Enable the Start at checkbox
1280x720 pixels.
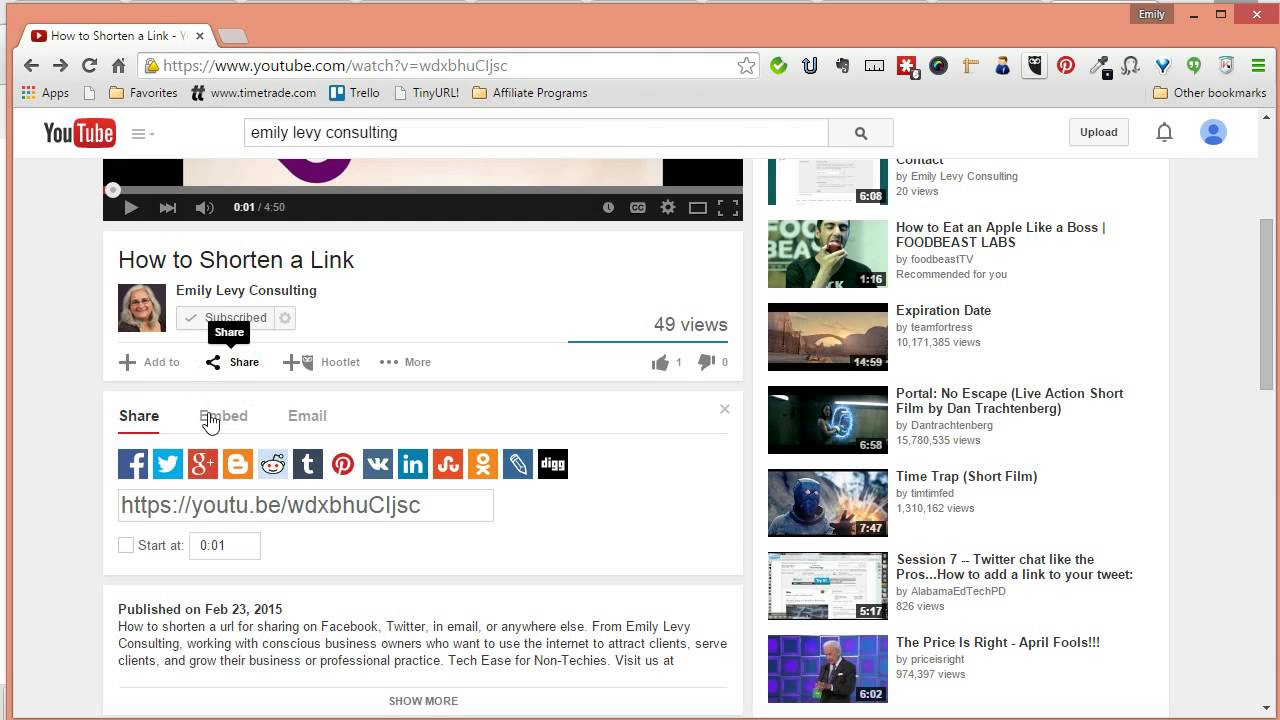(126, 545)
